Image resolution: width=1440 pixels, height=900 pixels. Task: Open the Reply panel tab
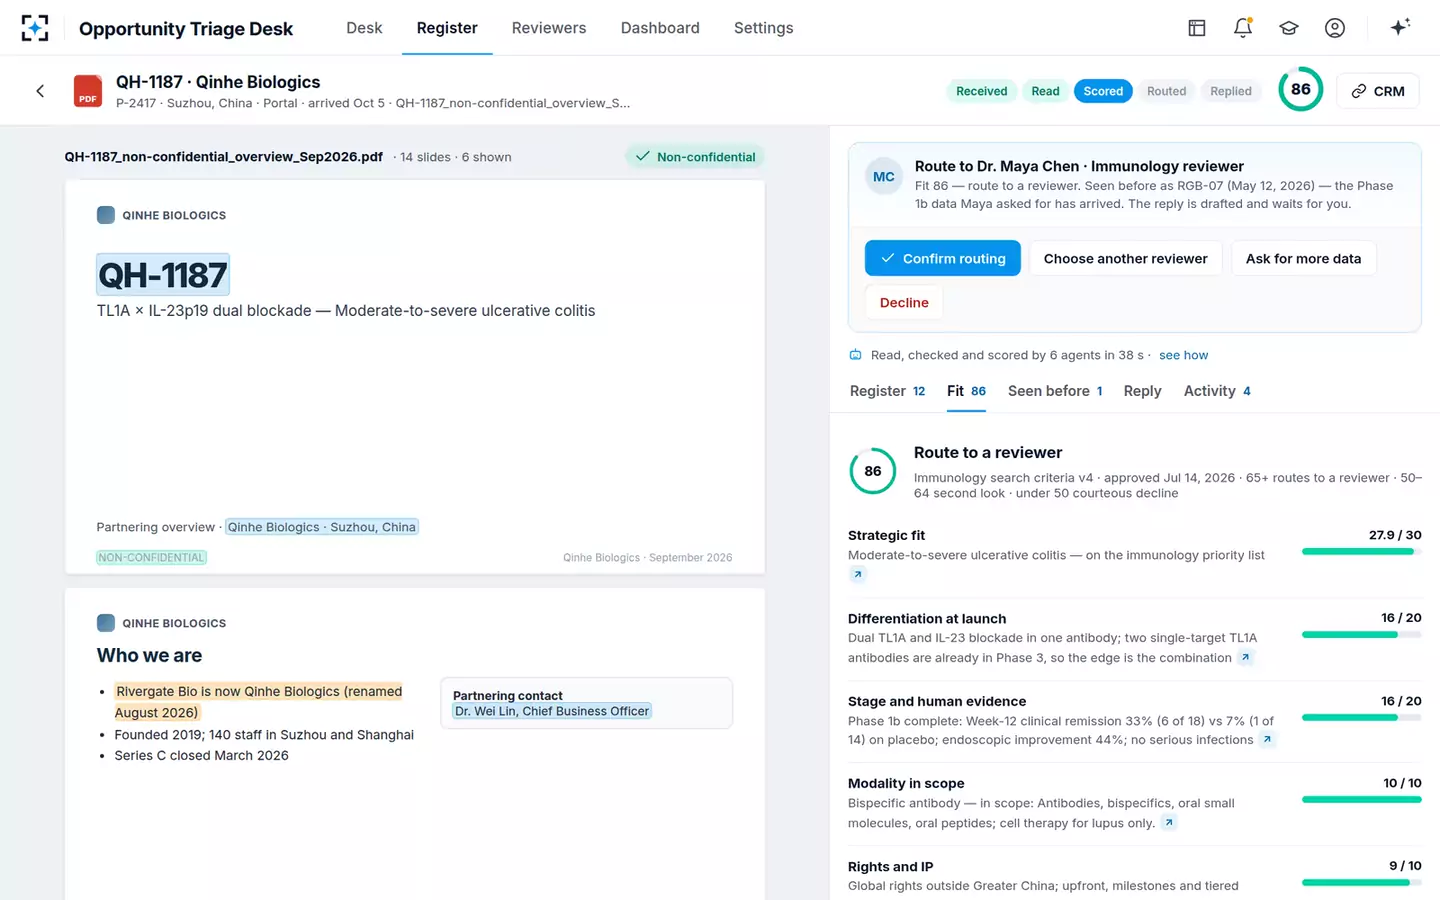1142,391
